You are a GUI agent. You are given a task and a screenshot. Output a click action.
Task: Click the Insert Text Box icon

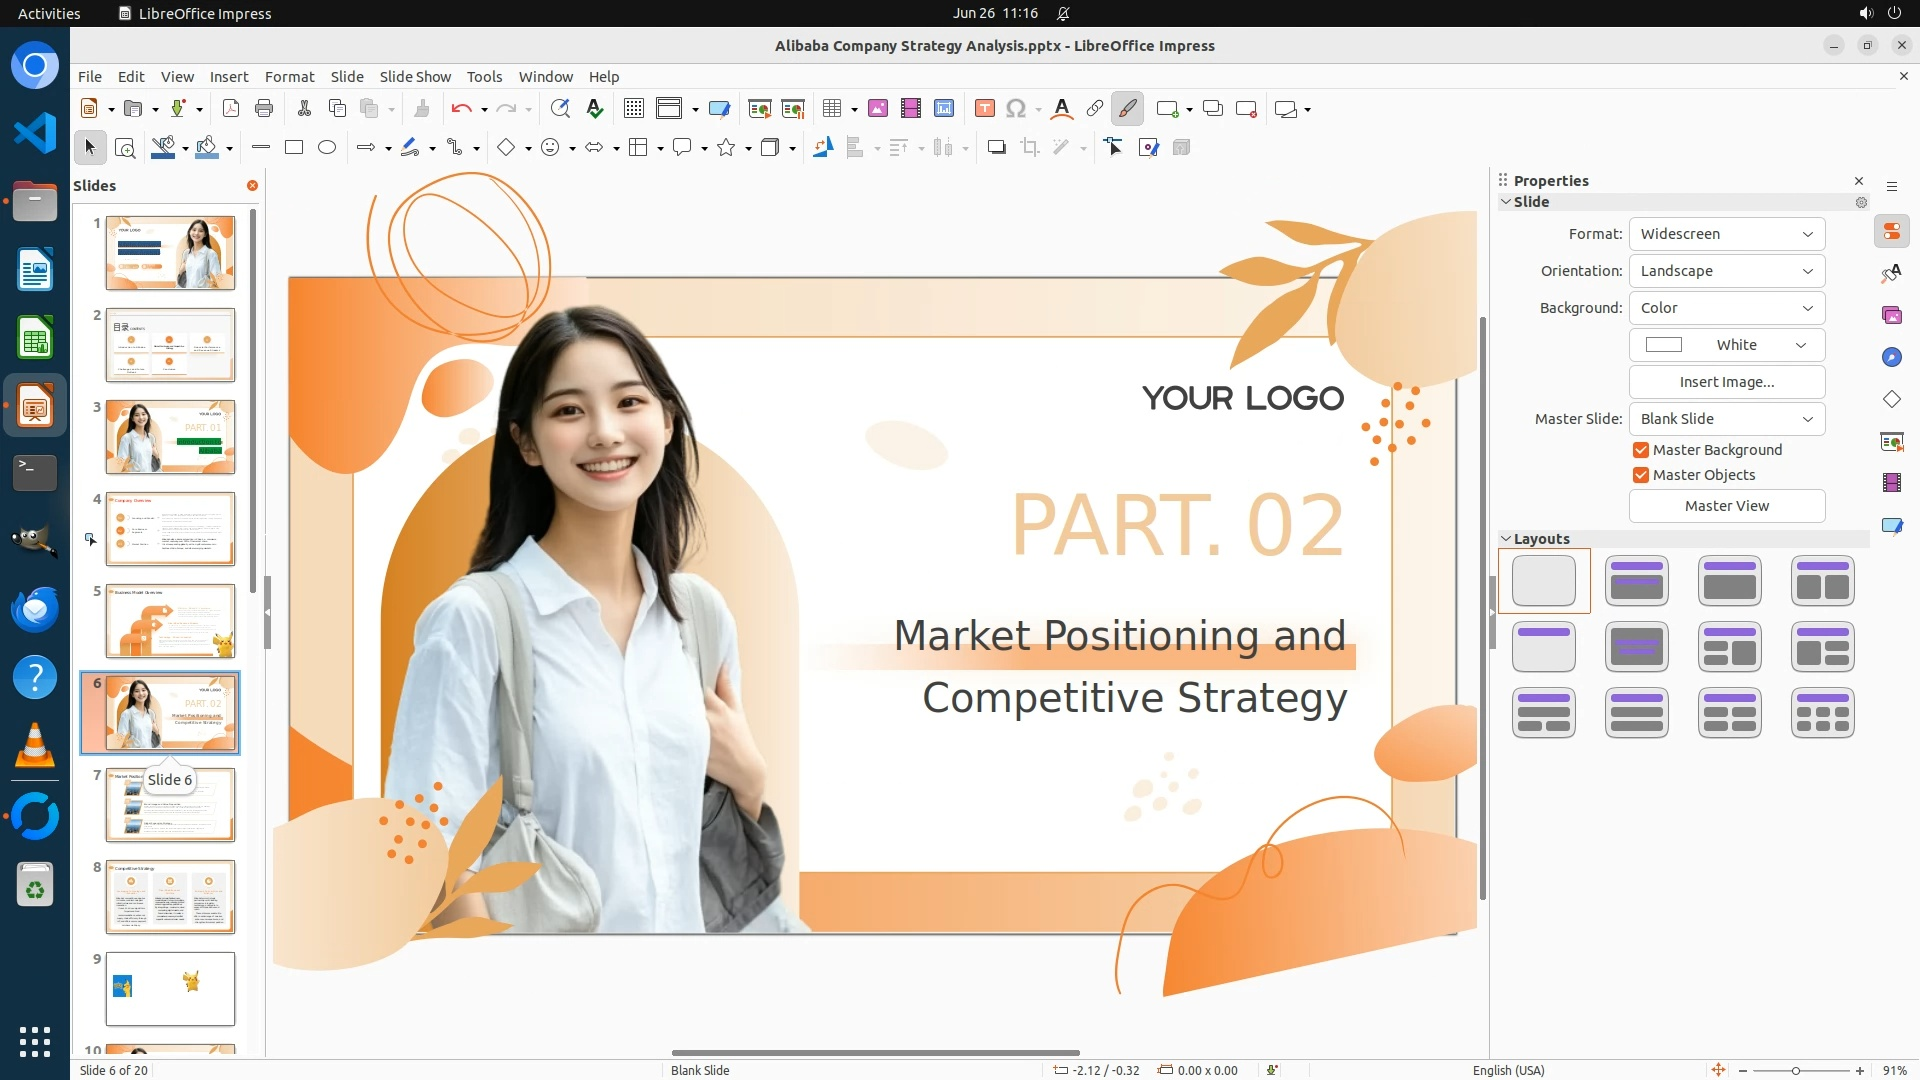click(x=984, y=109)
